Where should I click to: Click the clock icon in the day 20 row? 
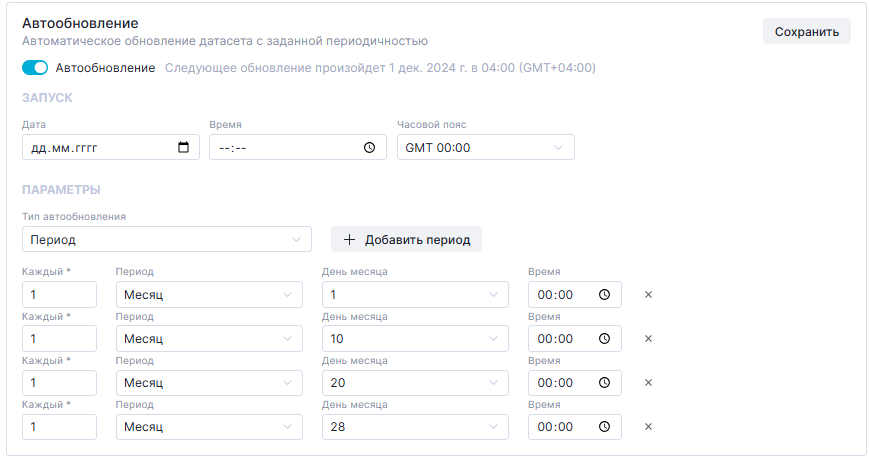(x=604, y=383)
